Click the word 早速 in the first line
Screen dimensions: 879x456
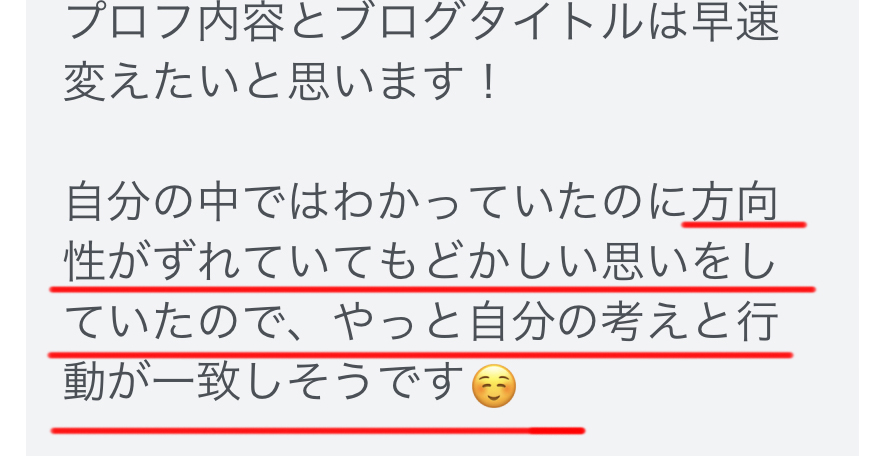pyautogui.click(x=735, y=22)
